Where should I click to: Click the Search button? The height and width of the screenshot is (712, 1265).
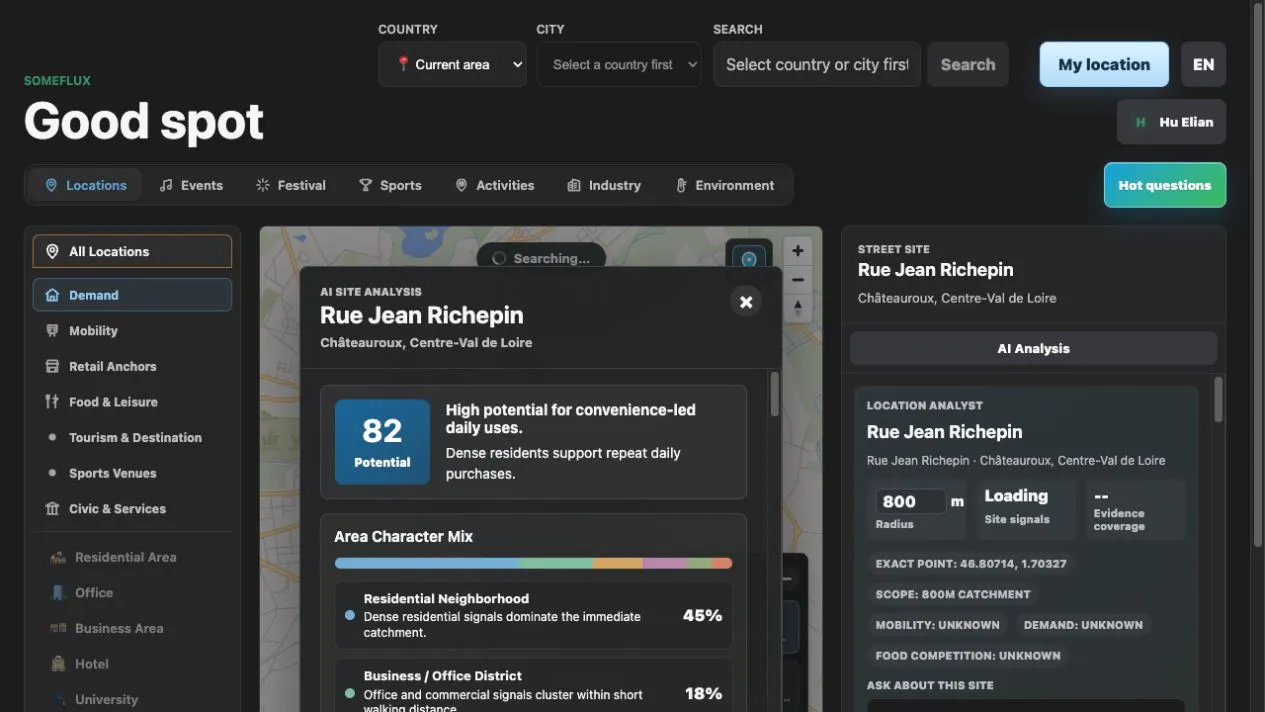(x=968, y=64)
